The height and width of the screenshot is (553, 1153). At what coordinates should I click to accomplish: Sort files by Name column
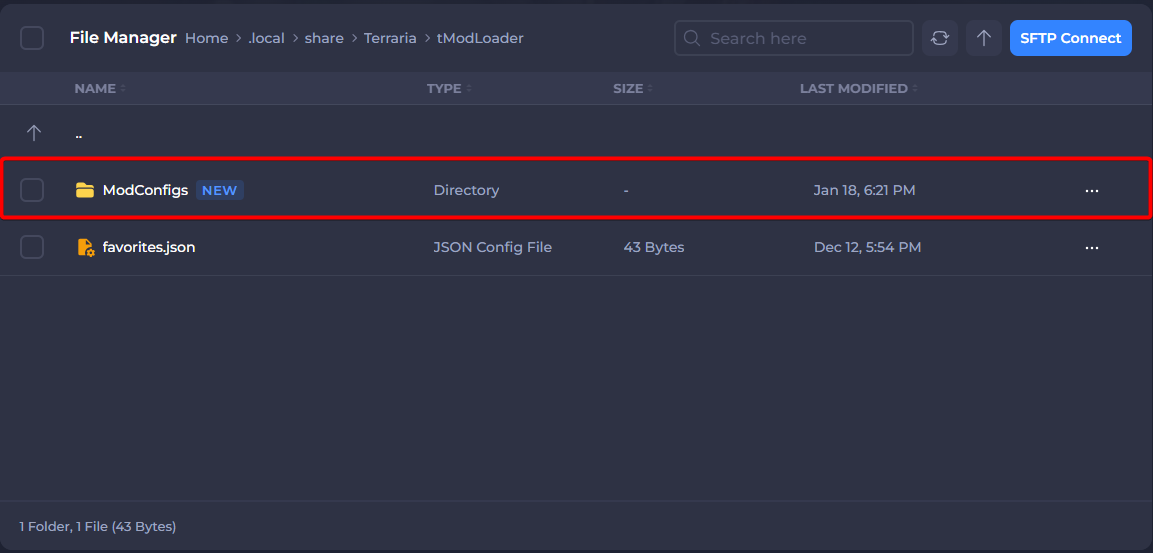(96, 89)
